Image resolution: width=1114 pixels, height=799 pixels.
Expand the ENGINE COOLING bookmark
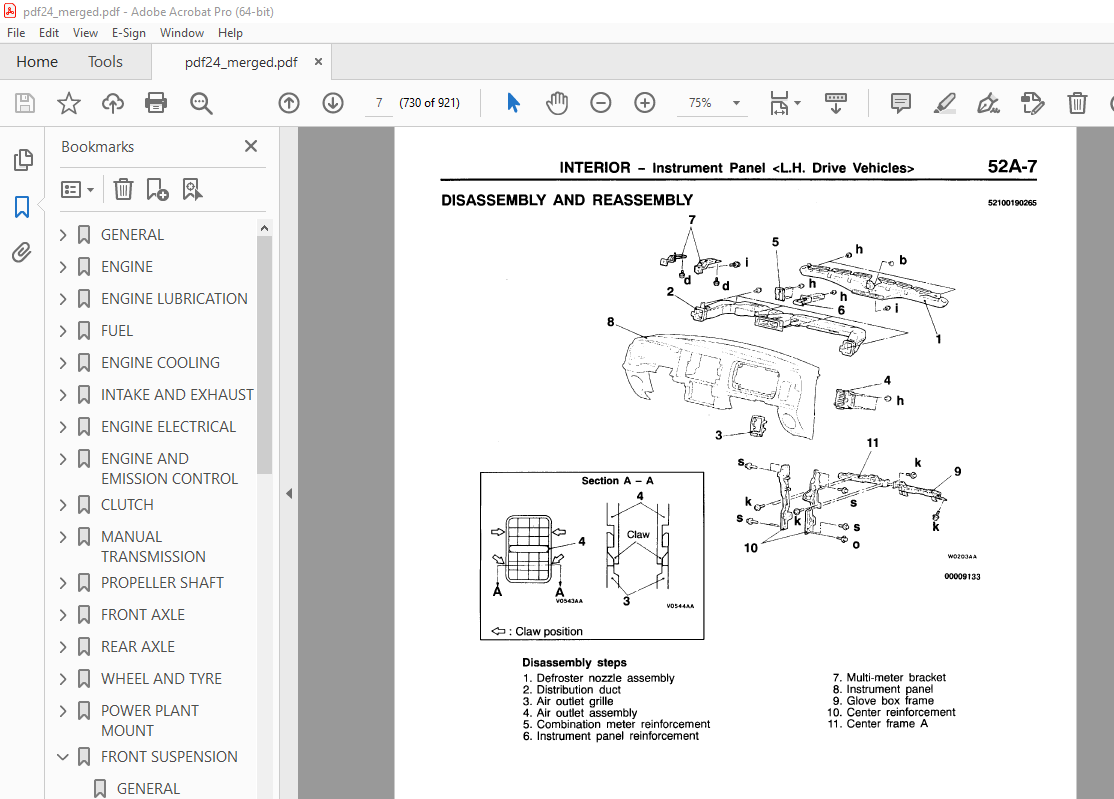63,363
